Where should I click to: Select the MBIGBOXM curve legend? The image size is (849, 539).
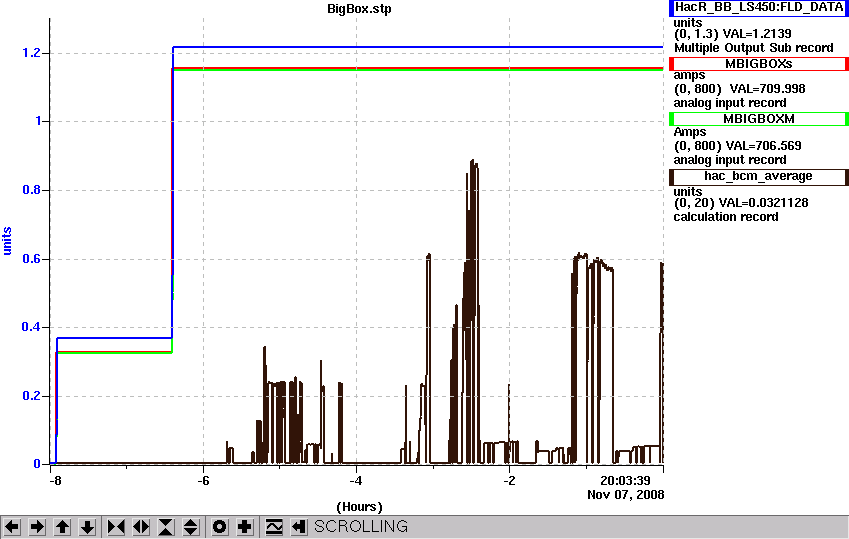[759, 119]
